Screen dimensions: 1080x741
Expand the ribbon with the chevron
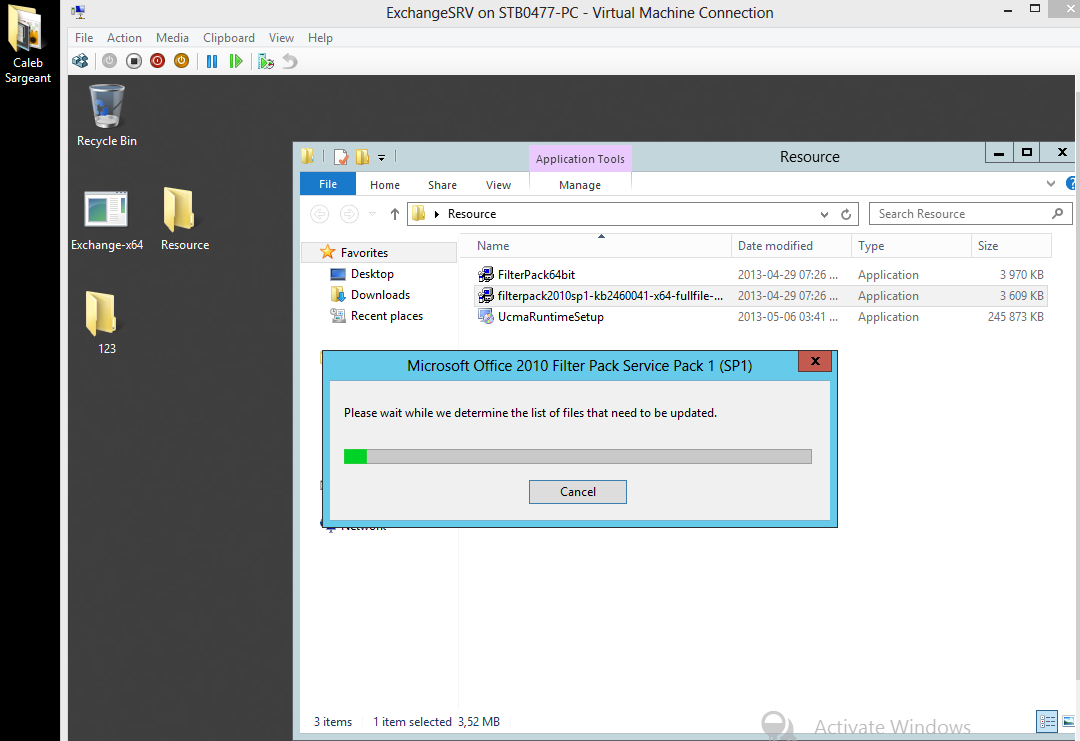(x=1050, y=184)
